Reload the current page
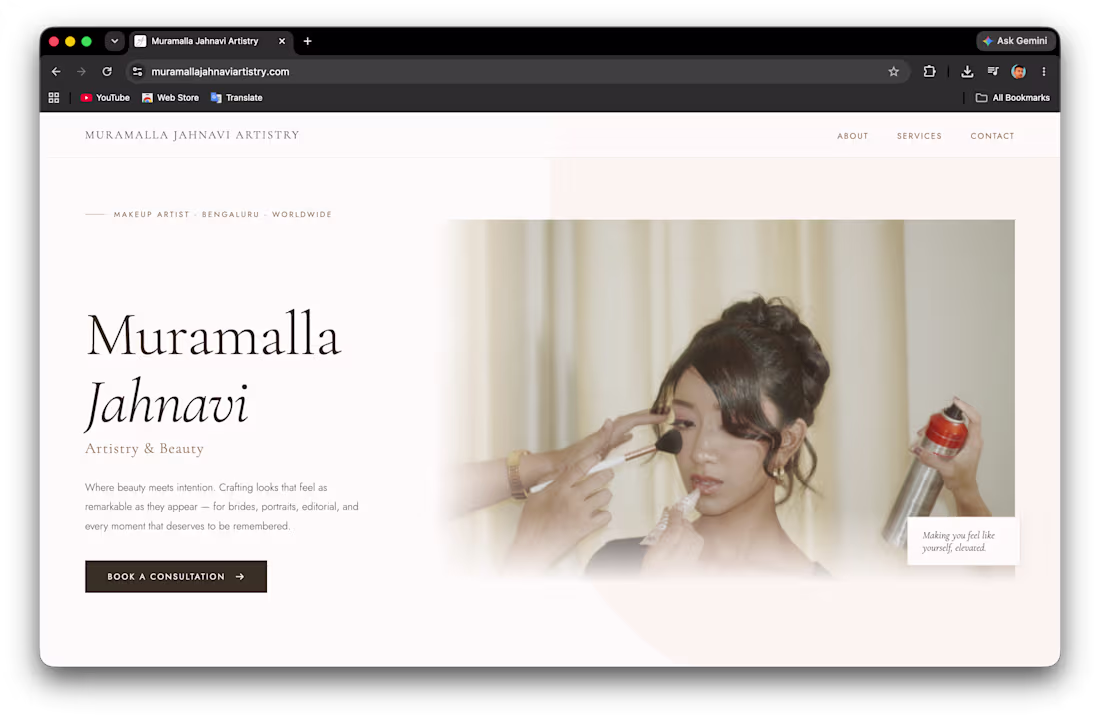 107,72
